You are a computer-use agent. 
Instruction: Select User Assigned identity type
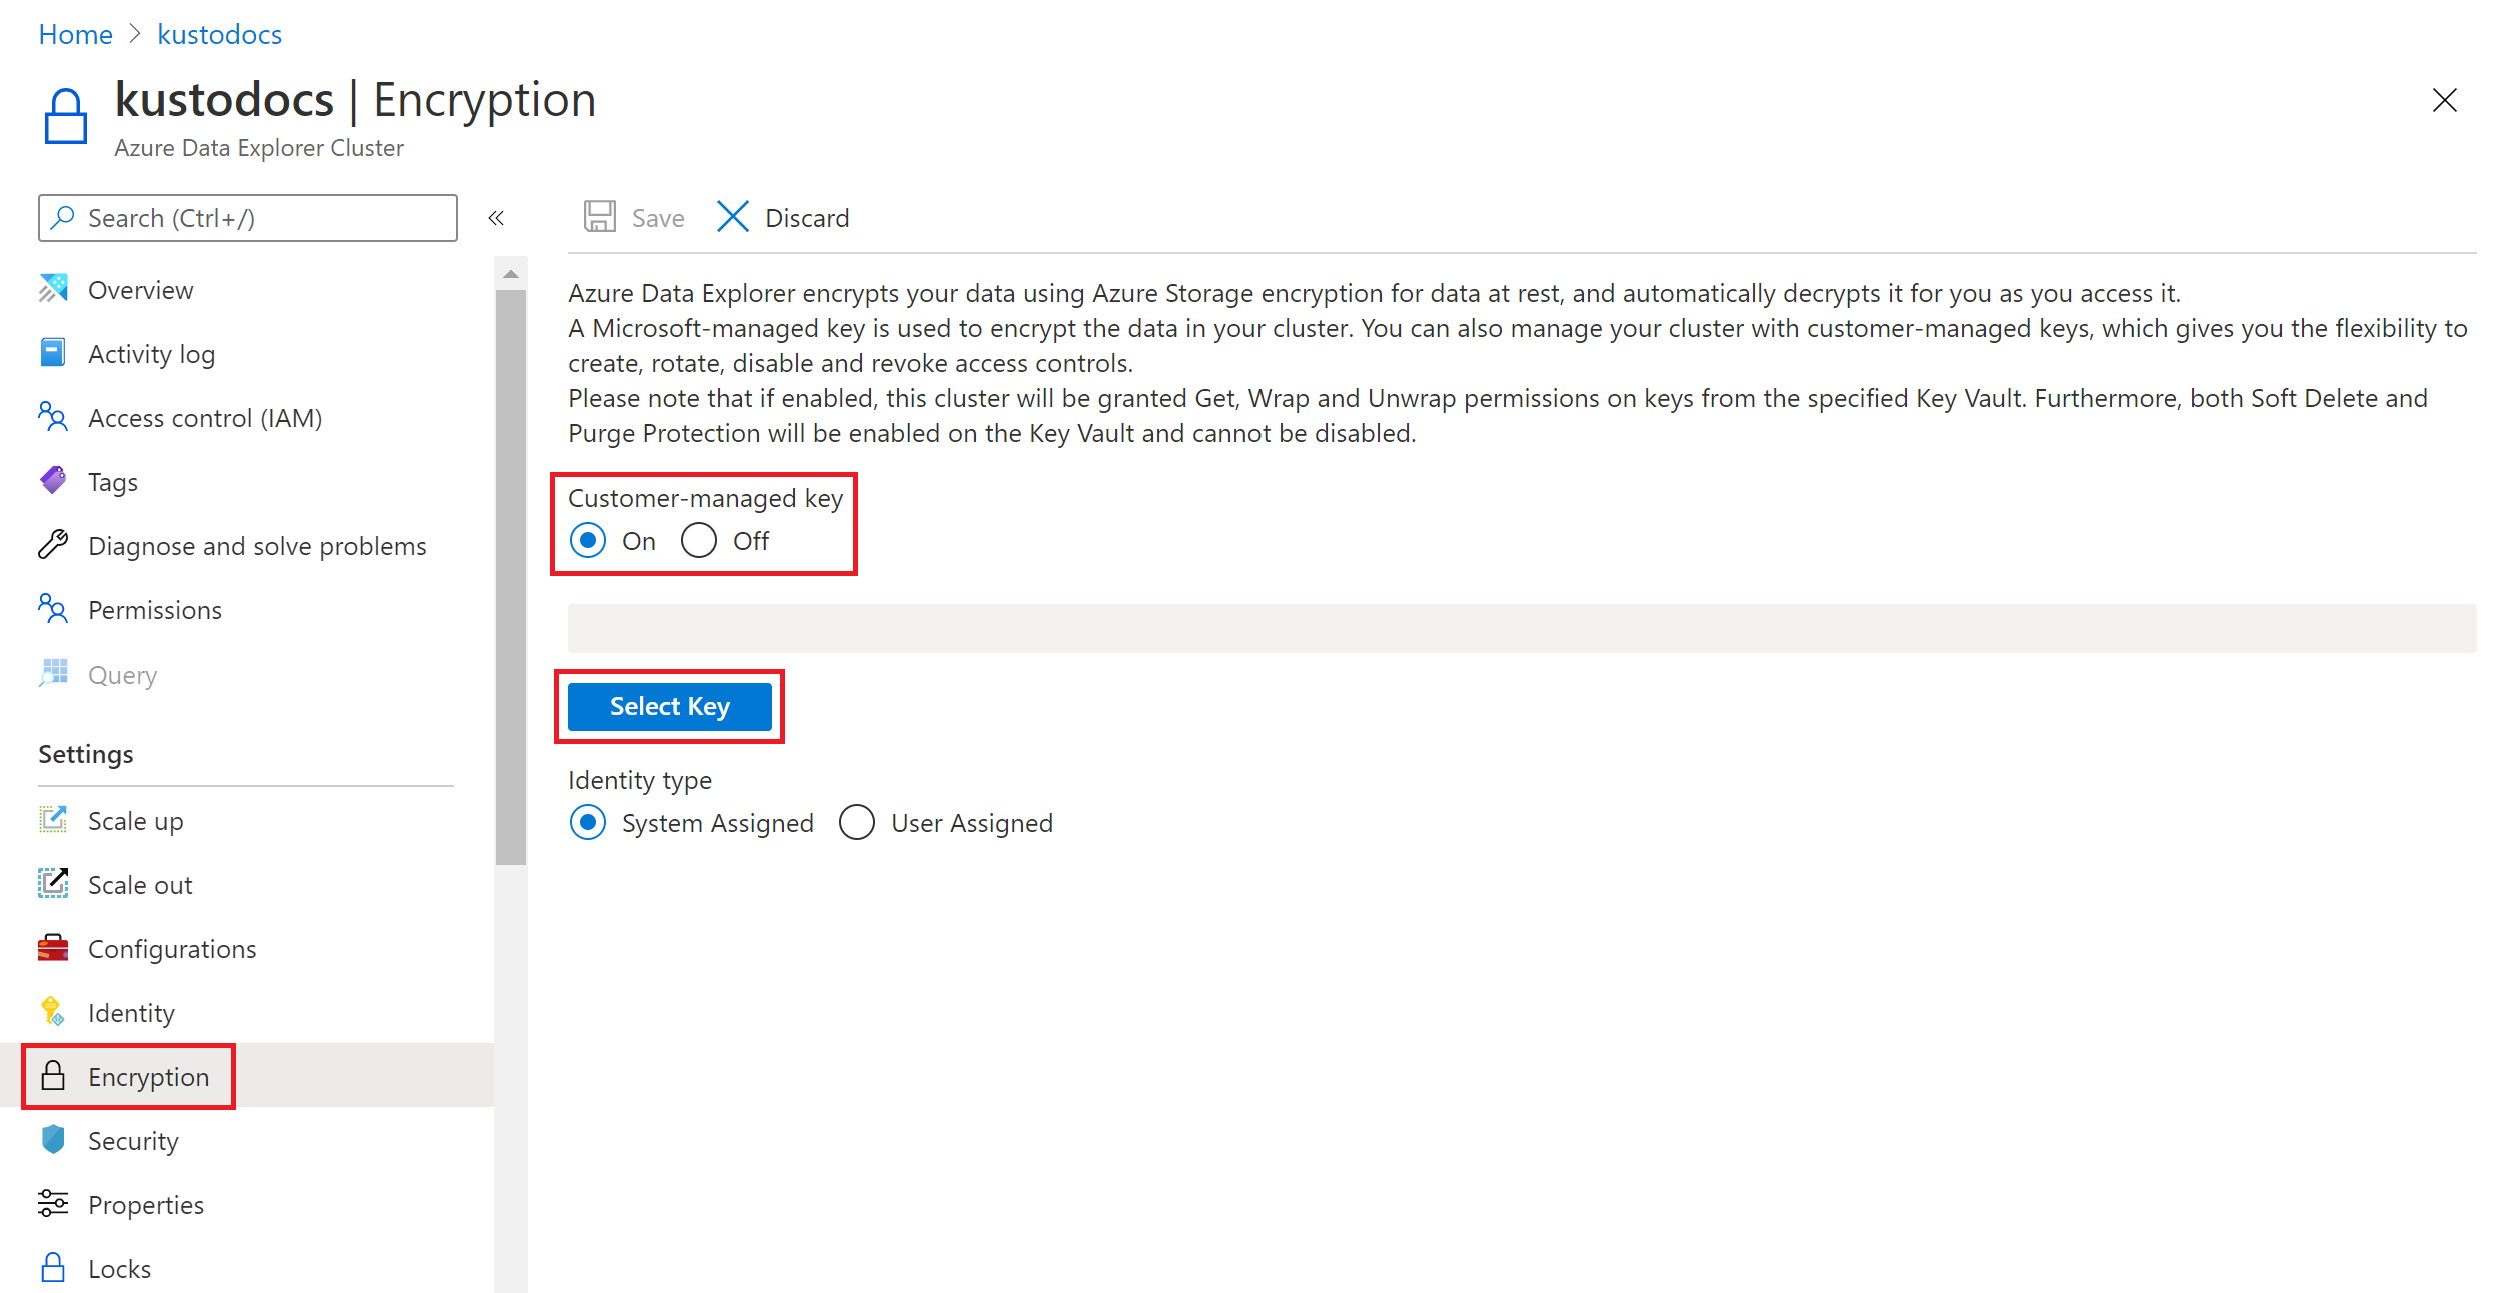[x=859, y=821]
